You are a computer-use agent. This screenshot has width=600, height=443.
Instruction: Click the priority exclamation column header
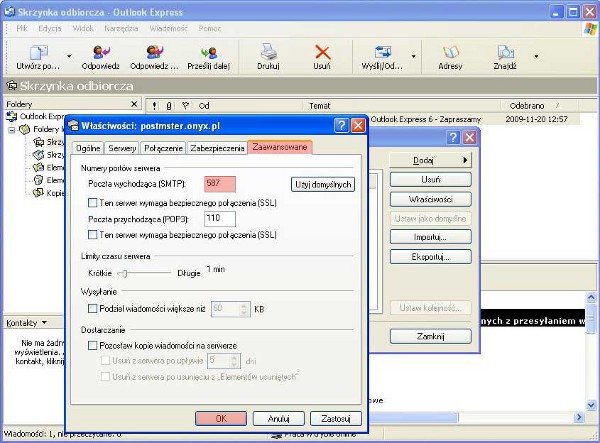pyautogui.click(x=154, y=106)
